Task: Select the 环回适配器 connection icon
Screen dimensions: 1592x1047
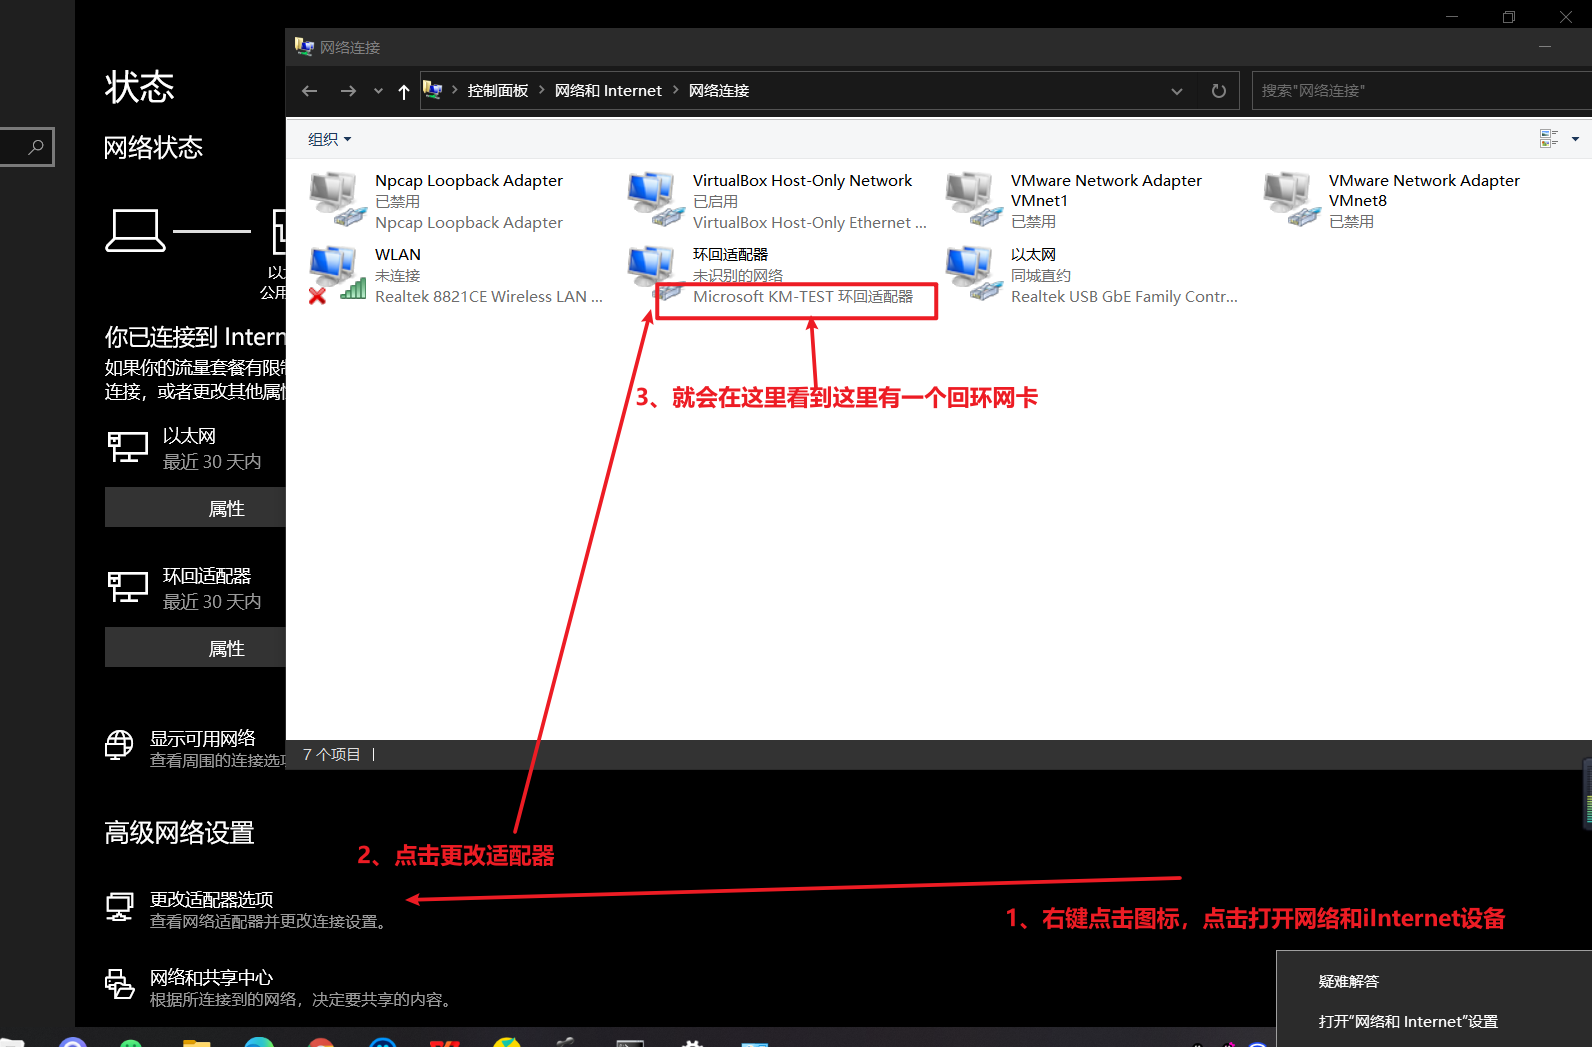Action: [655, 272]
